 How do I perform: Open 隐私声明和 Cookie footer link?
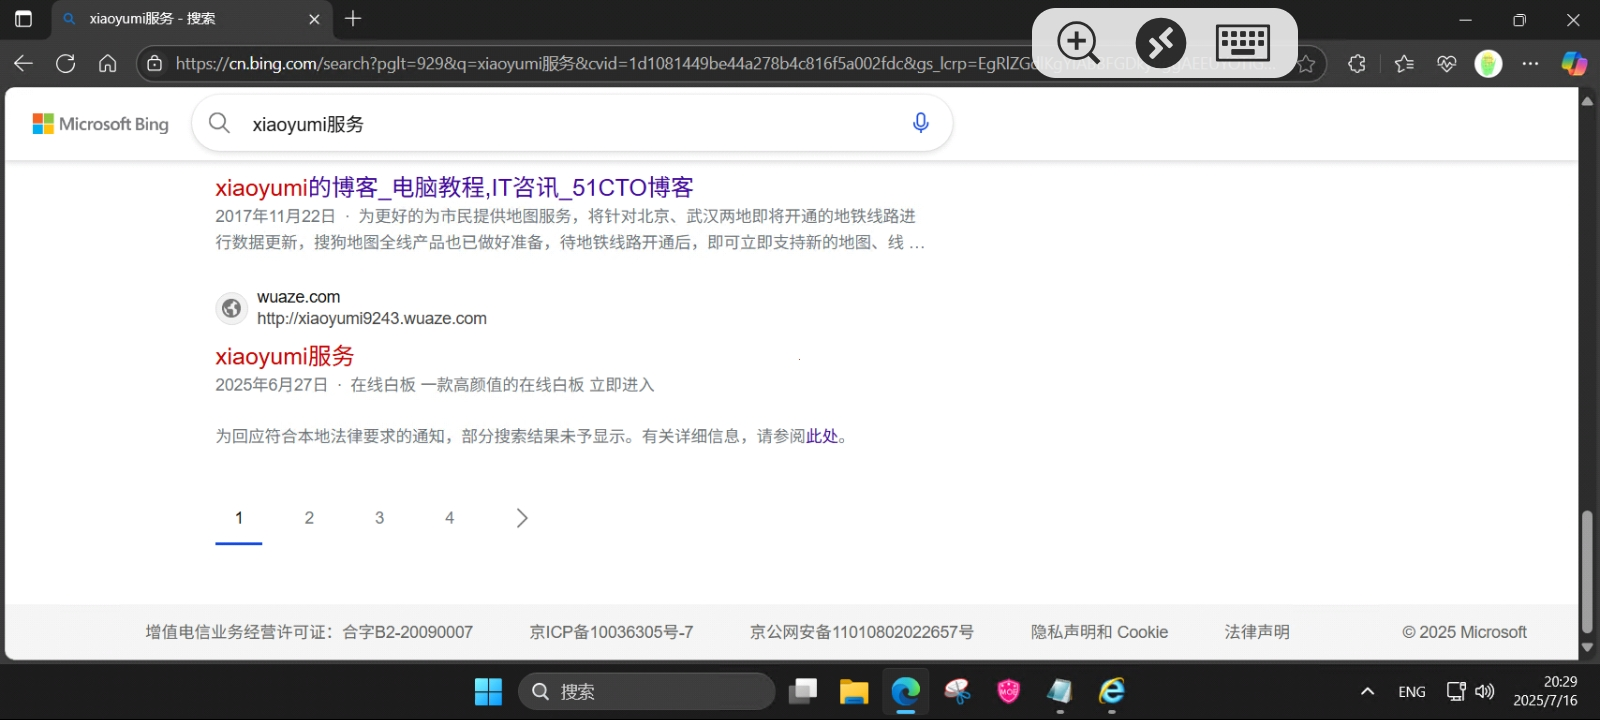point(1100,632)
